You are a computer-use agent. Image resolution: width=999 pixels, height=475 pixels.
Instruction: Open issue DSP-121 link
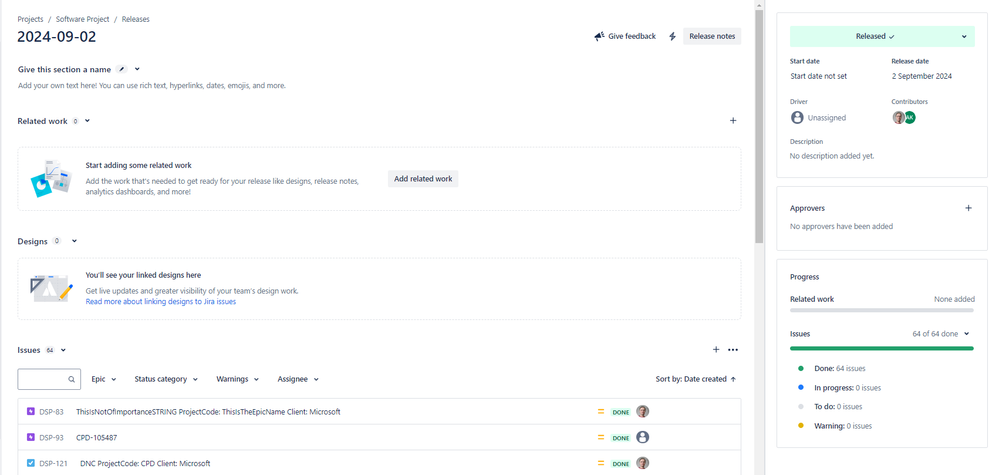click(53, 464)
